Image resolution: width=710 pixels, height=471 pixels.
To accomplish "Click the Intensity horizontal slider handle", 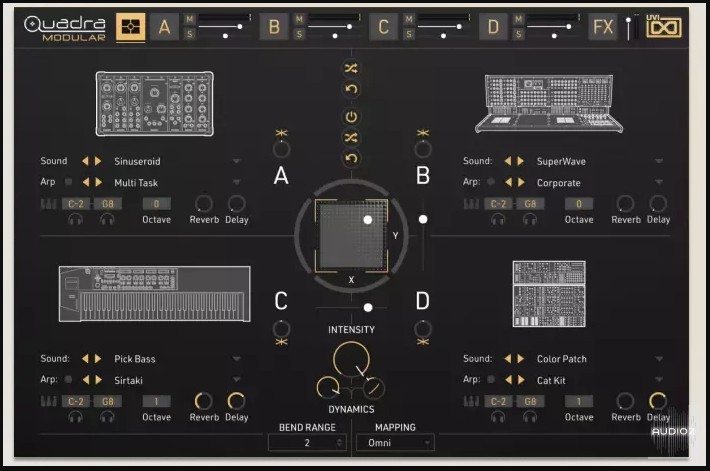I will (x=368, y=308).
